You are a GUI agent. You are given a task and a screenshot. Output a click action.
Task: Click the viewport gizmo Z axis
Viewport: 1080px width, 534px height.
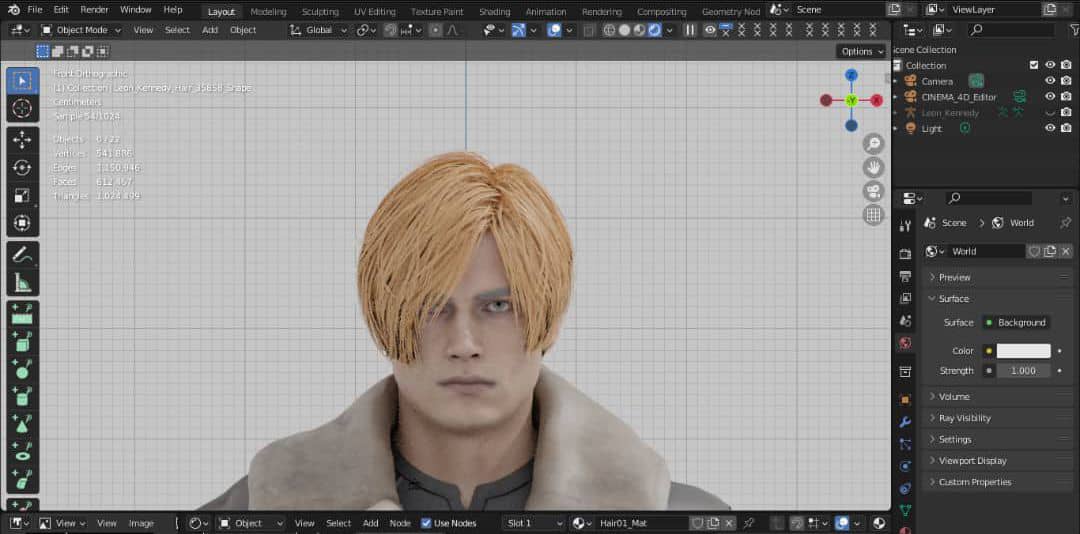coord(851,75)
